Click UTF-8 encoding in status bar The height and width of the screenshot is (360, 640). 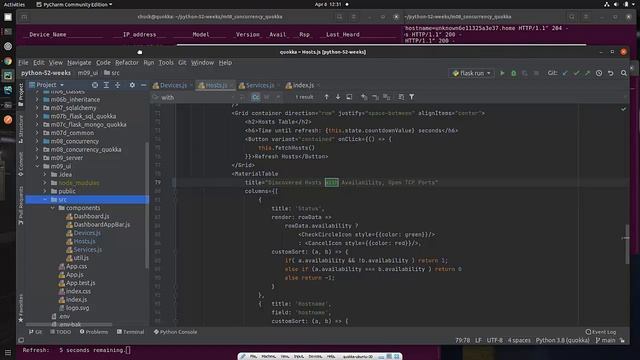pos(494,340)
